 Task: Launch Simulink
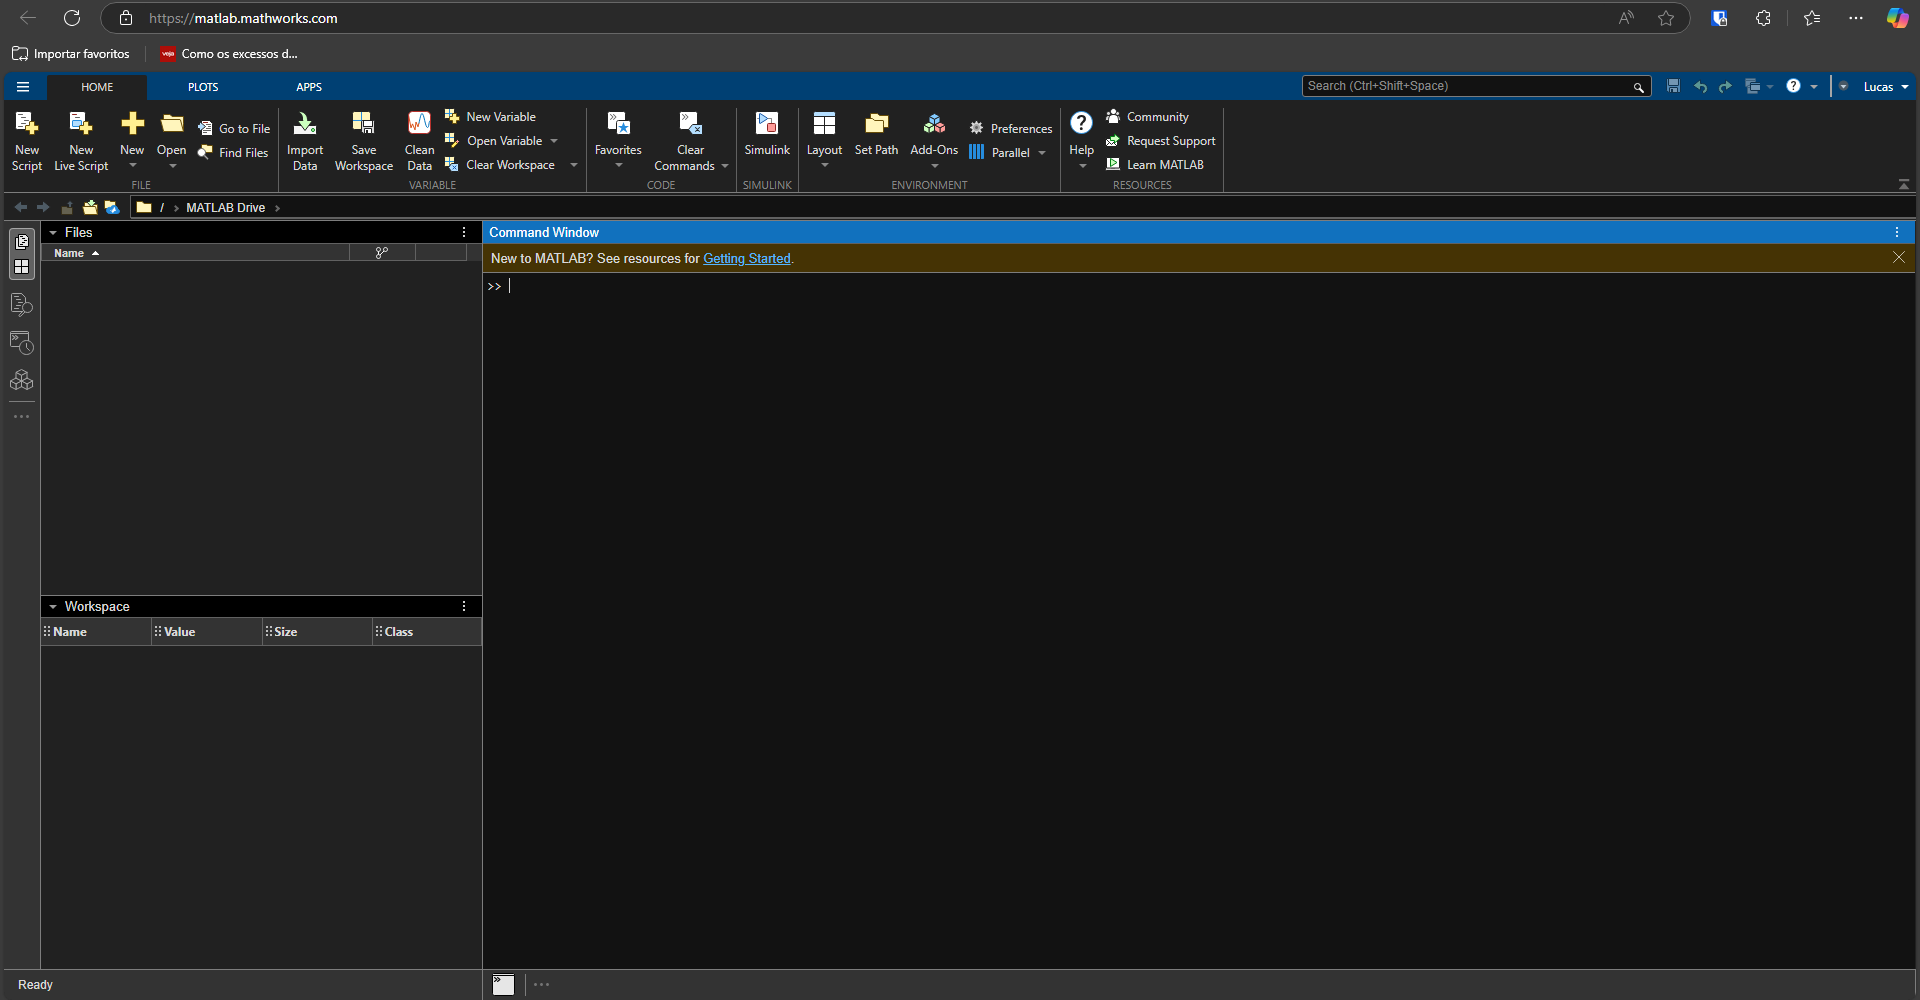(x=767, y=134)
